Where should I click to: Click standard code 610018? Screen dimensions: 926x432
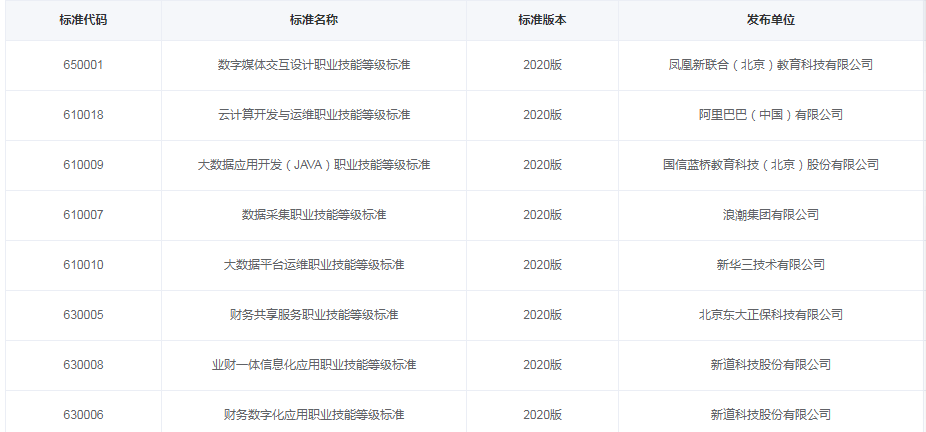point(83,115)
